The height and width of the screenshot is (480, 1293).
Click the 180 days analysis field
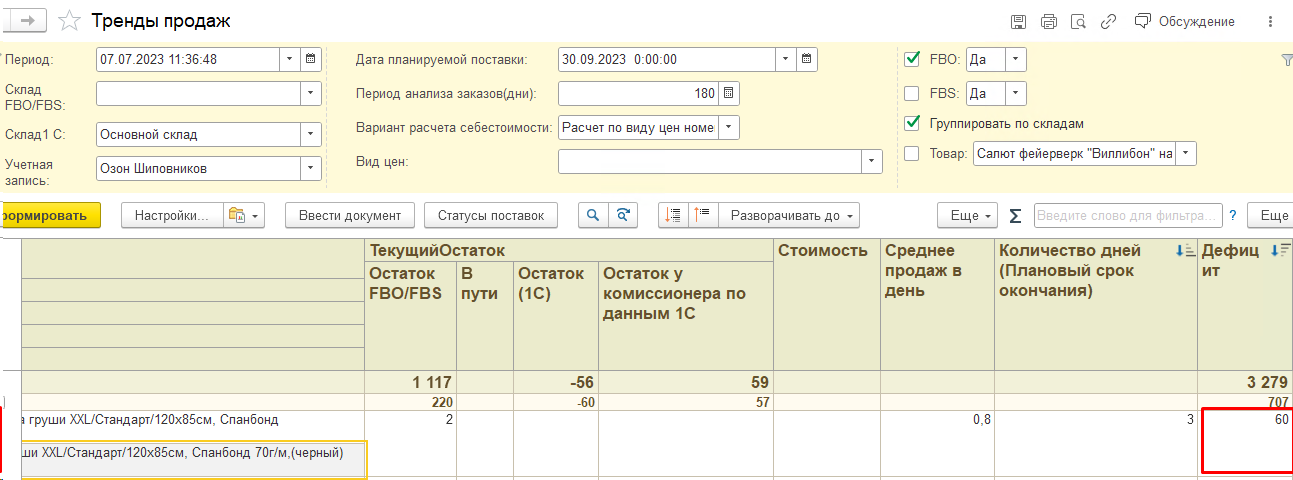tap(638, 93)
